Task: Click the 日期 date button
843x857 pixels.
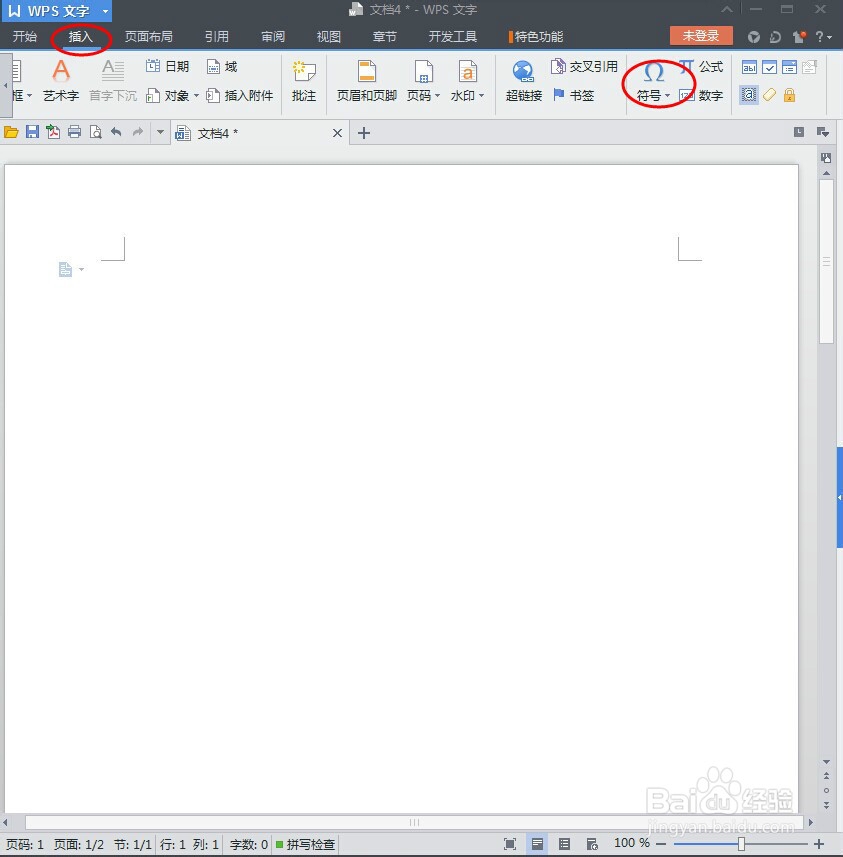Action: coord(167,67)
